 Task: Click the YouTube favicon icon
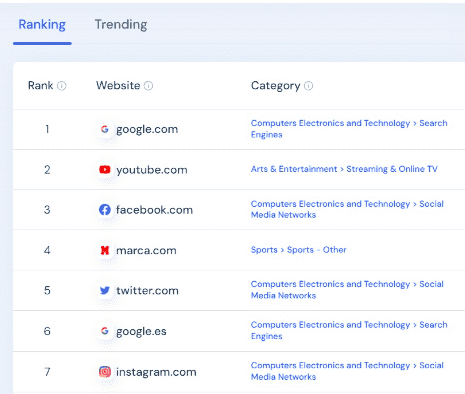(x=105, y=170)
